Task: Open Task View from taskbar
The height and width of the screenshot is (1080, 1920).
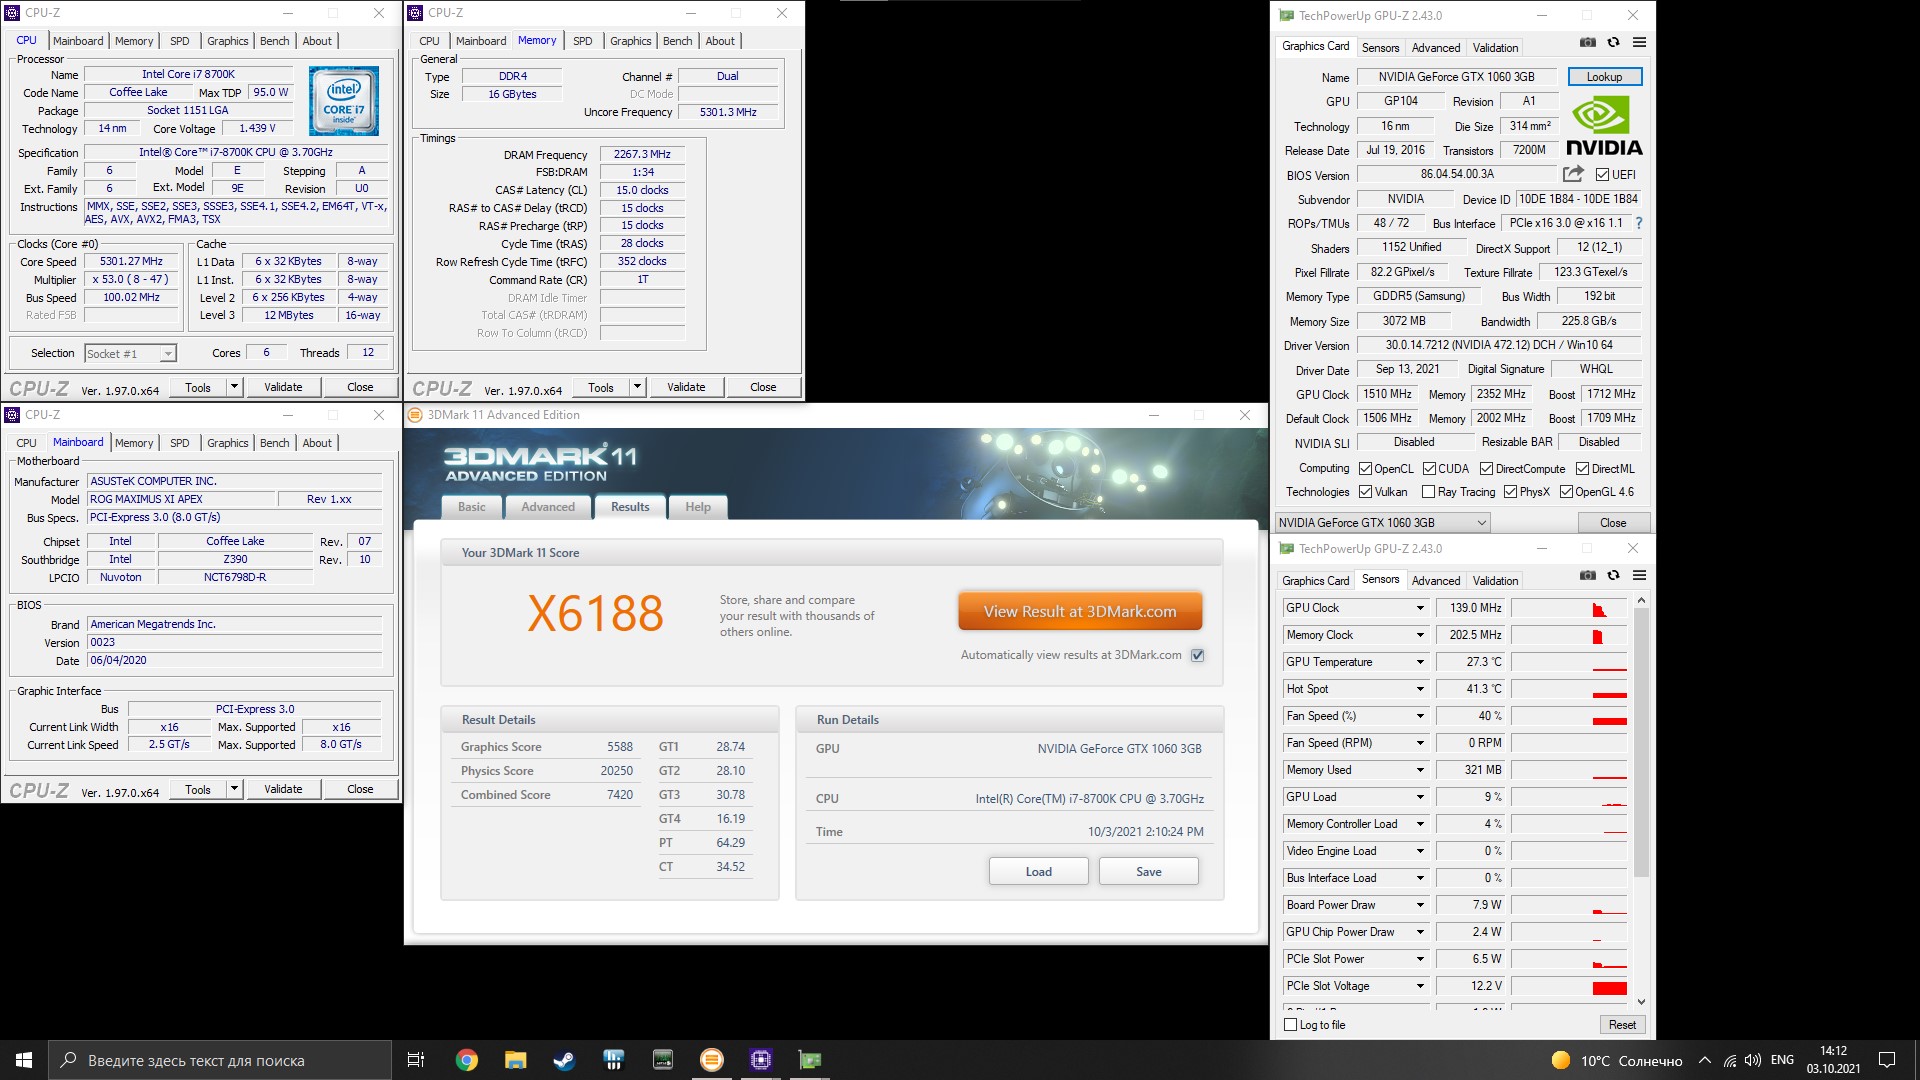Action: [x=415, y=1060]
